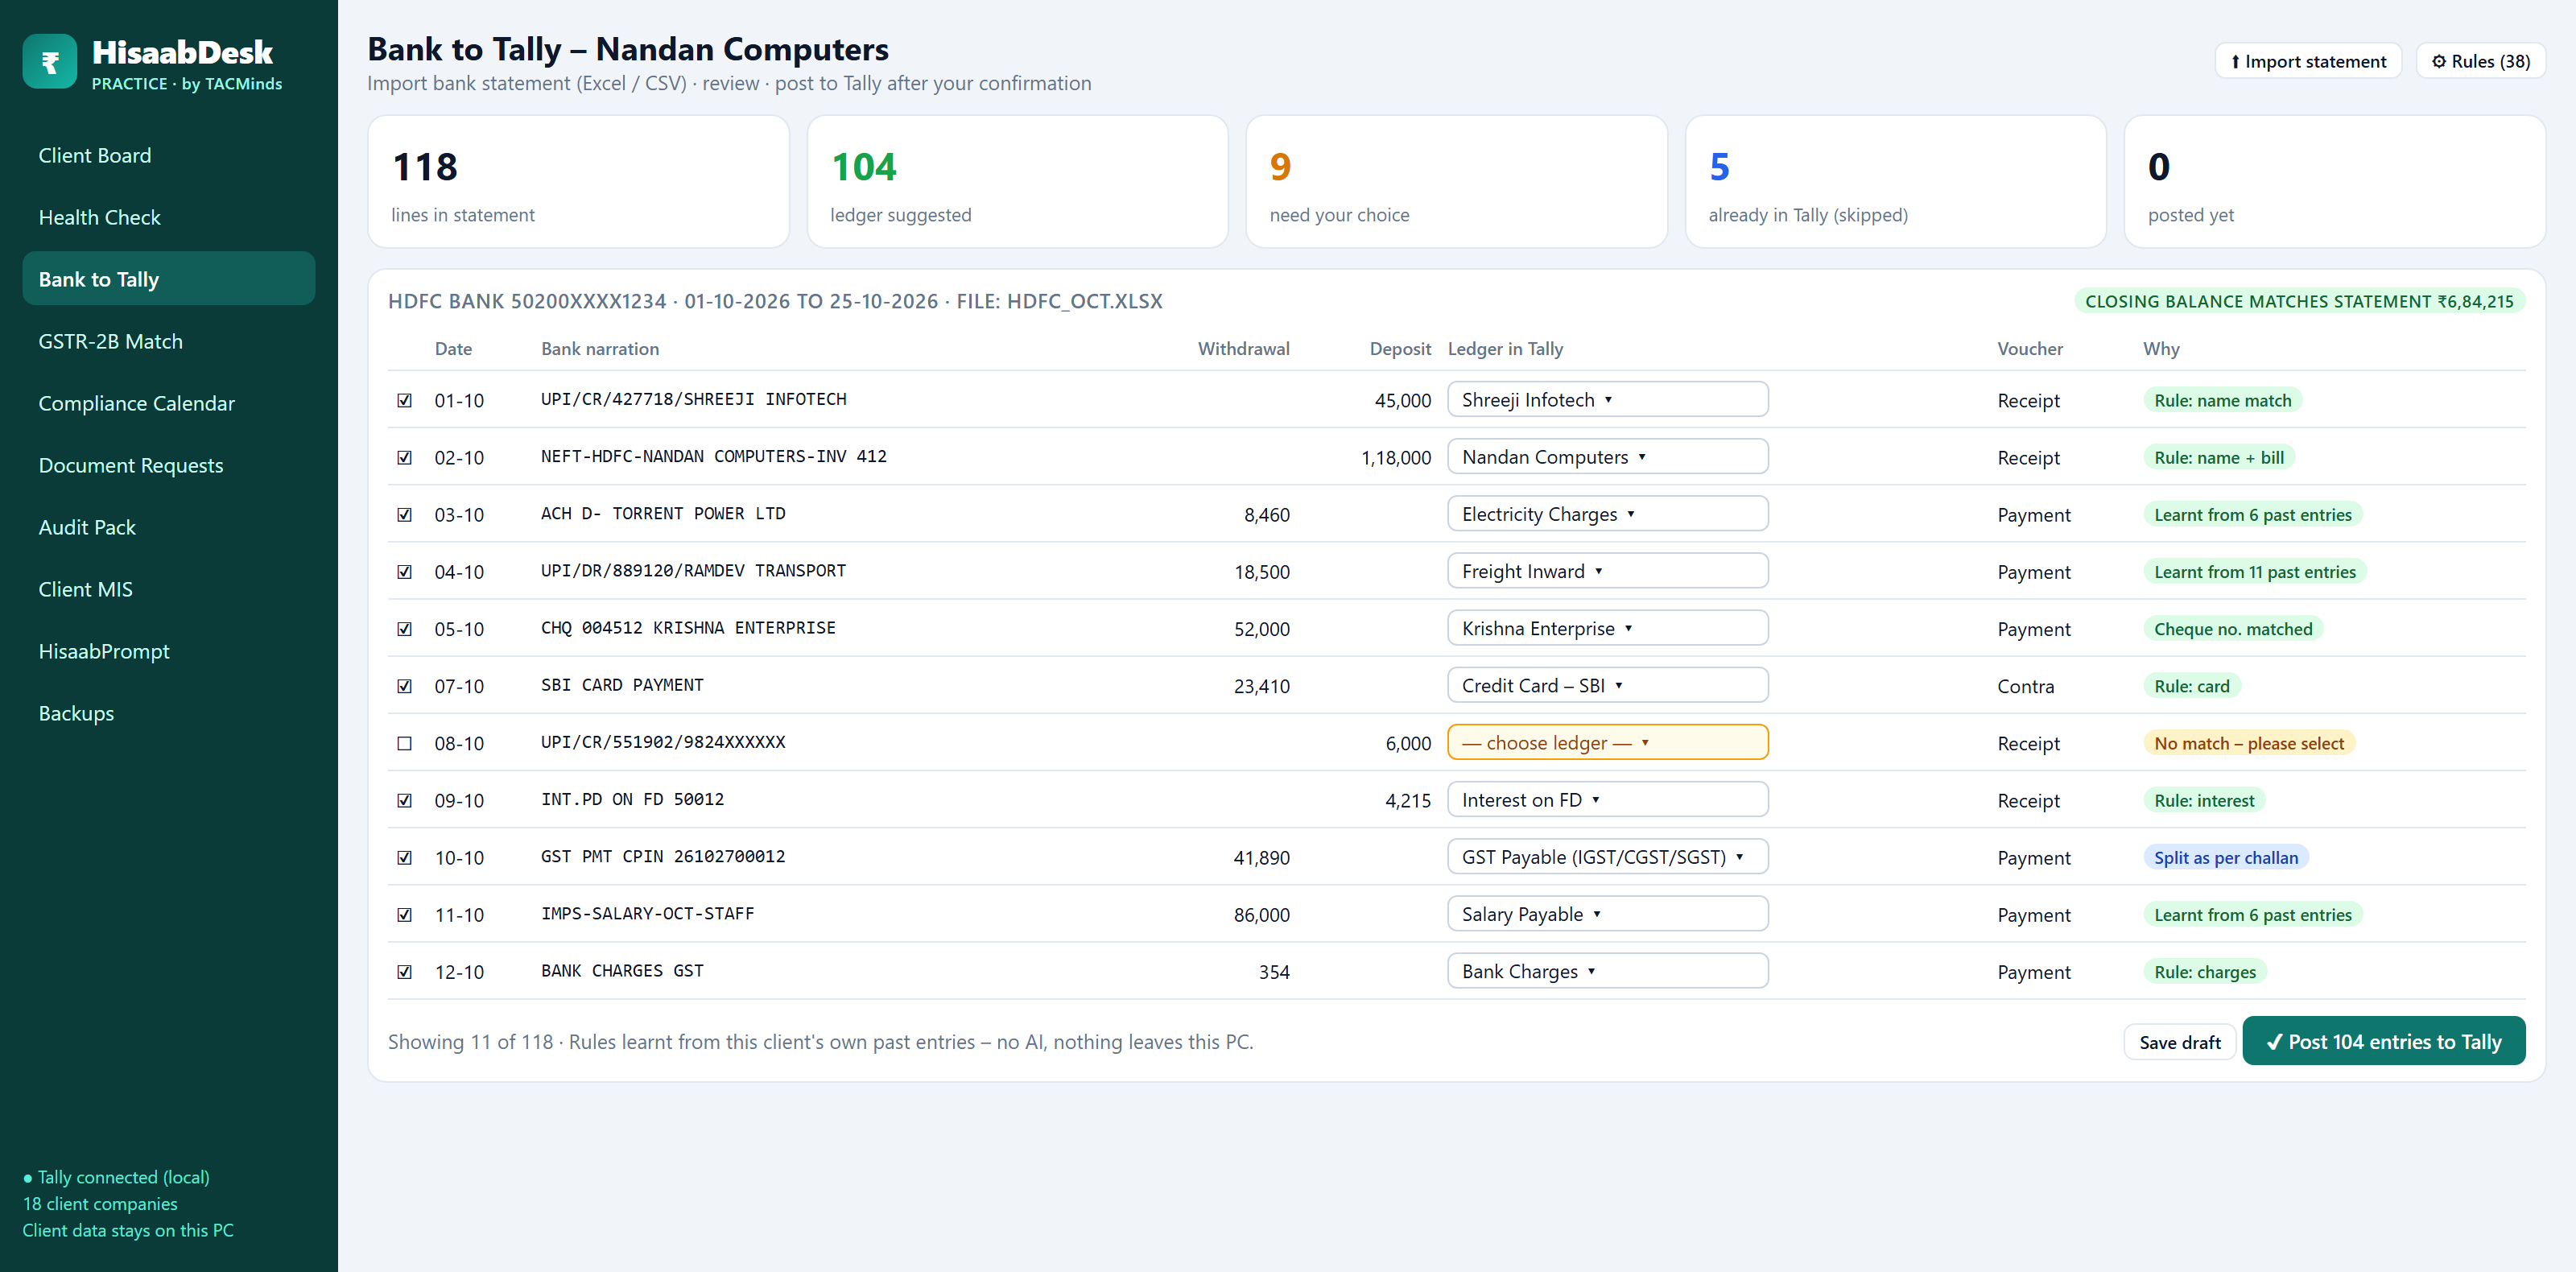Uncheck the 01-10 Shreeji Infotech row
The image size is (2576, 1272).
pos(404,400)
